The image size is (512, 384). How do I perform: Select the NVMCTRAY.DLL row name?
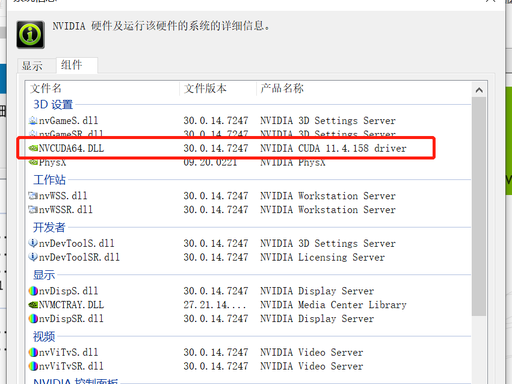point(71,305)
